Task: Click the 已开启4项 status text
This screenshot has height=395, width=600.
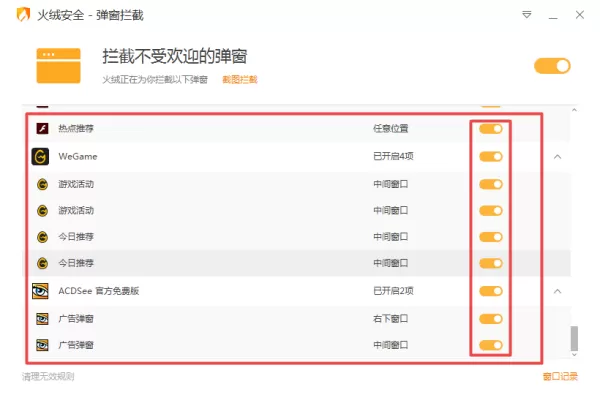Action: (x=393, y=156)
